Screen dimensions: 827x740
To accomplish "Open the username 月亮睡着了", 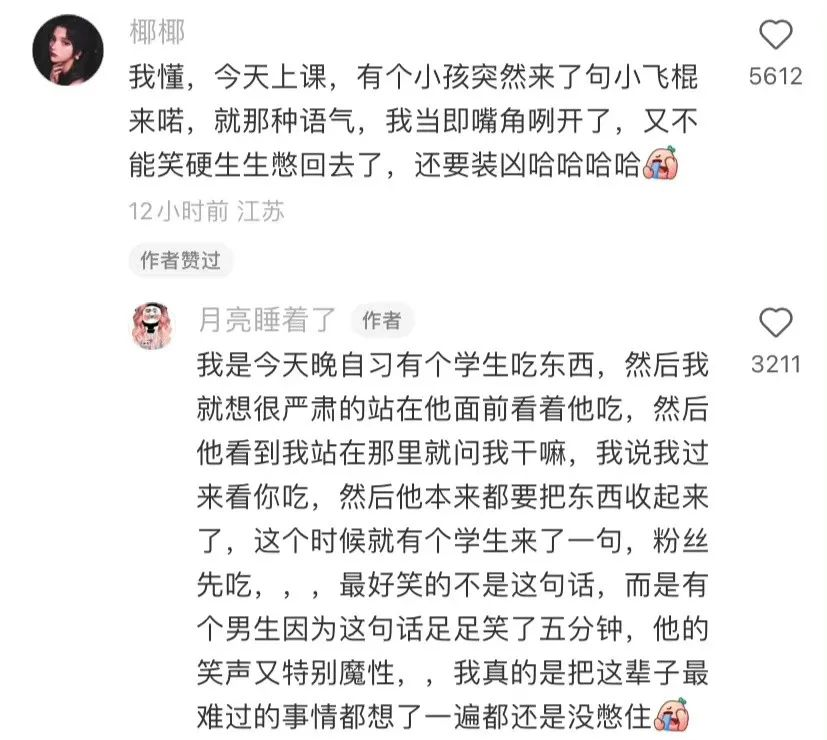I will click(267, 320).
